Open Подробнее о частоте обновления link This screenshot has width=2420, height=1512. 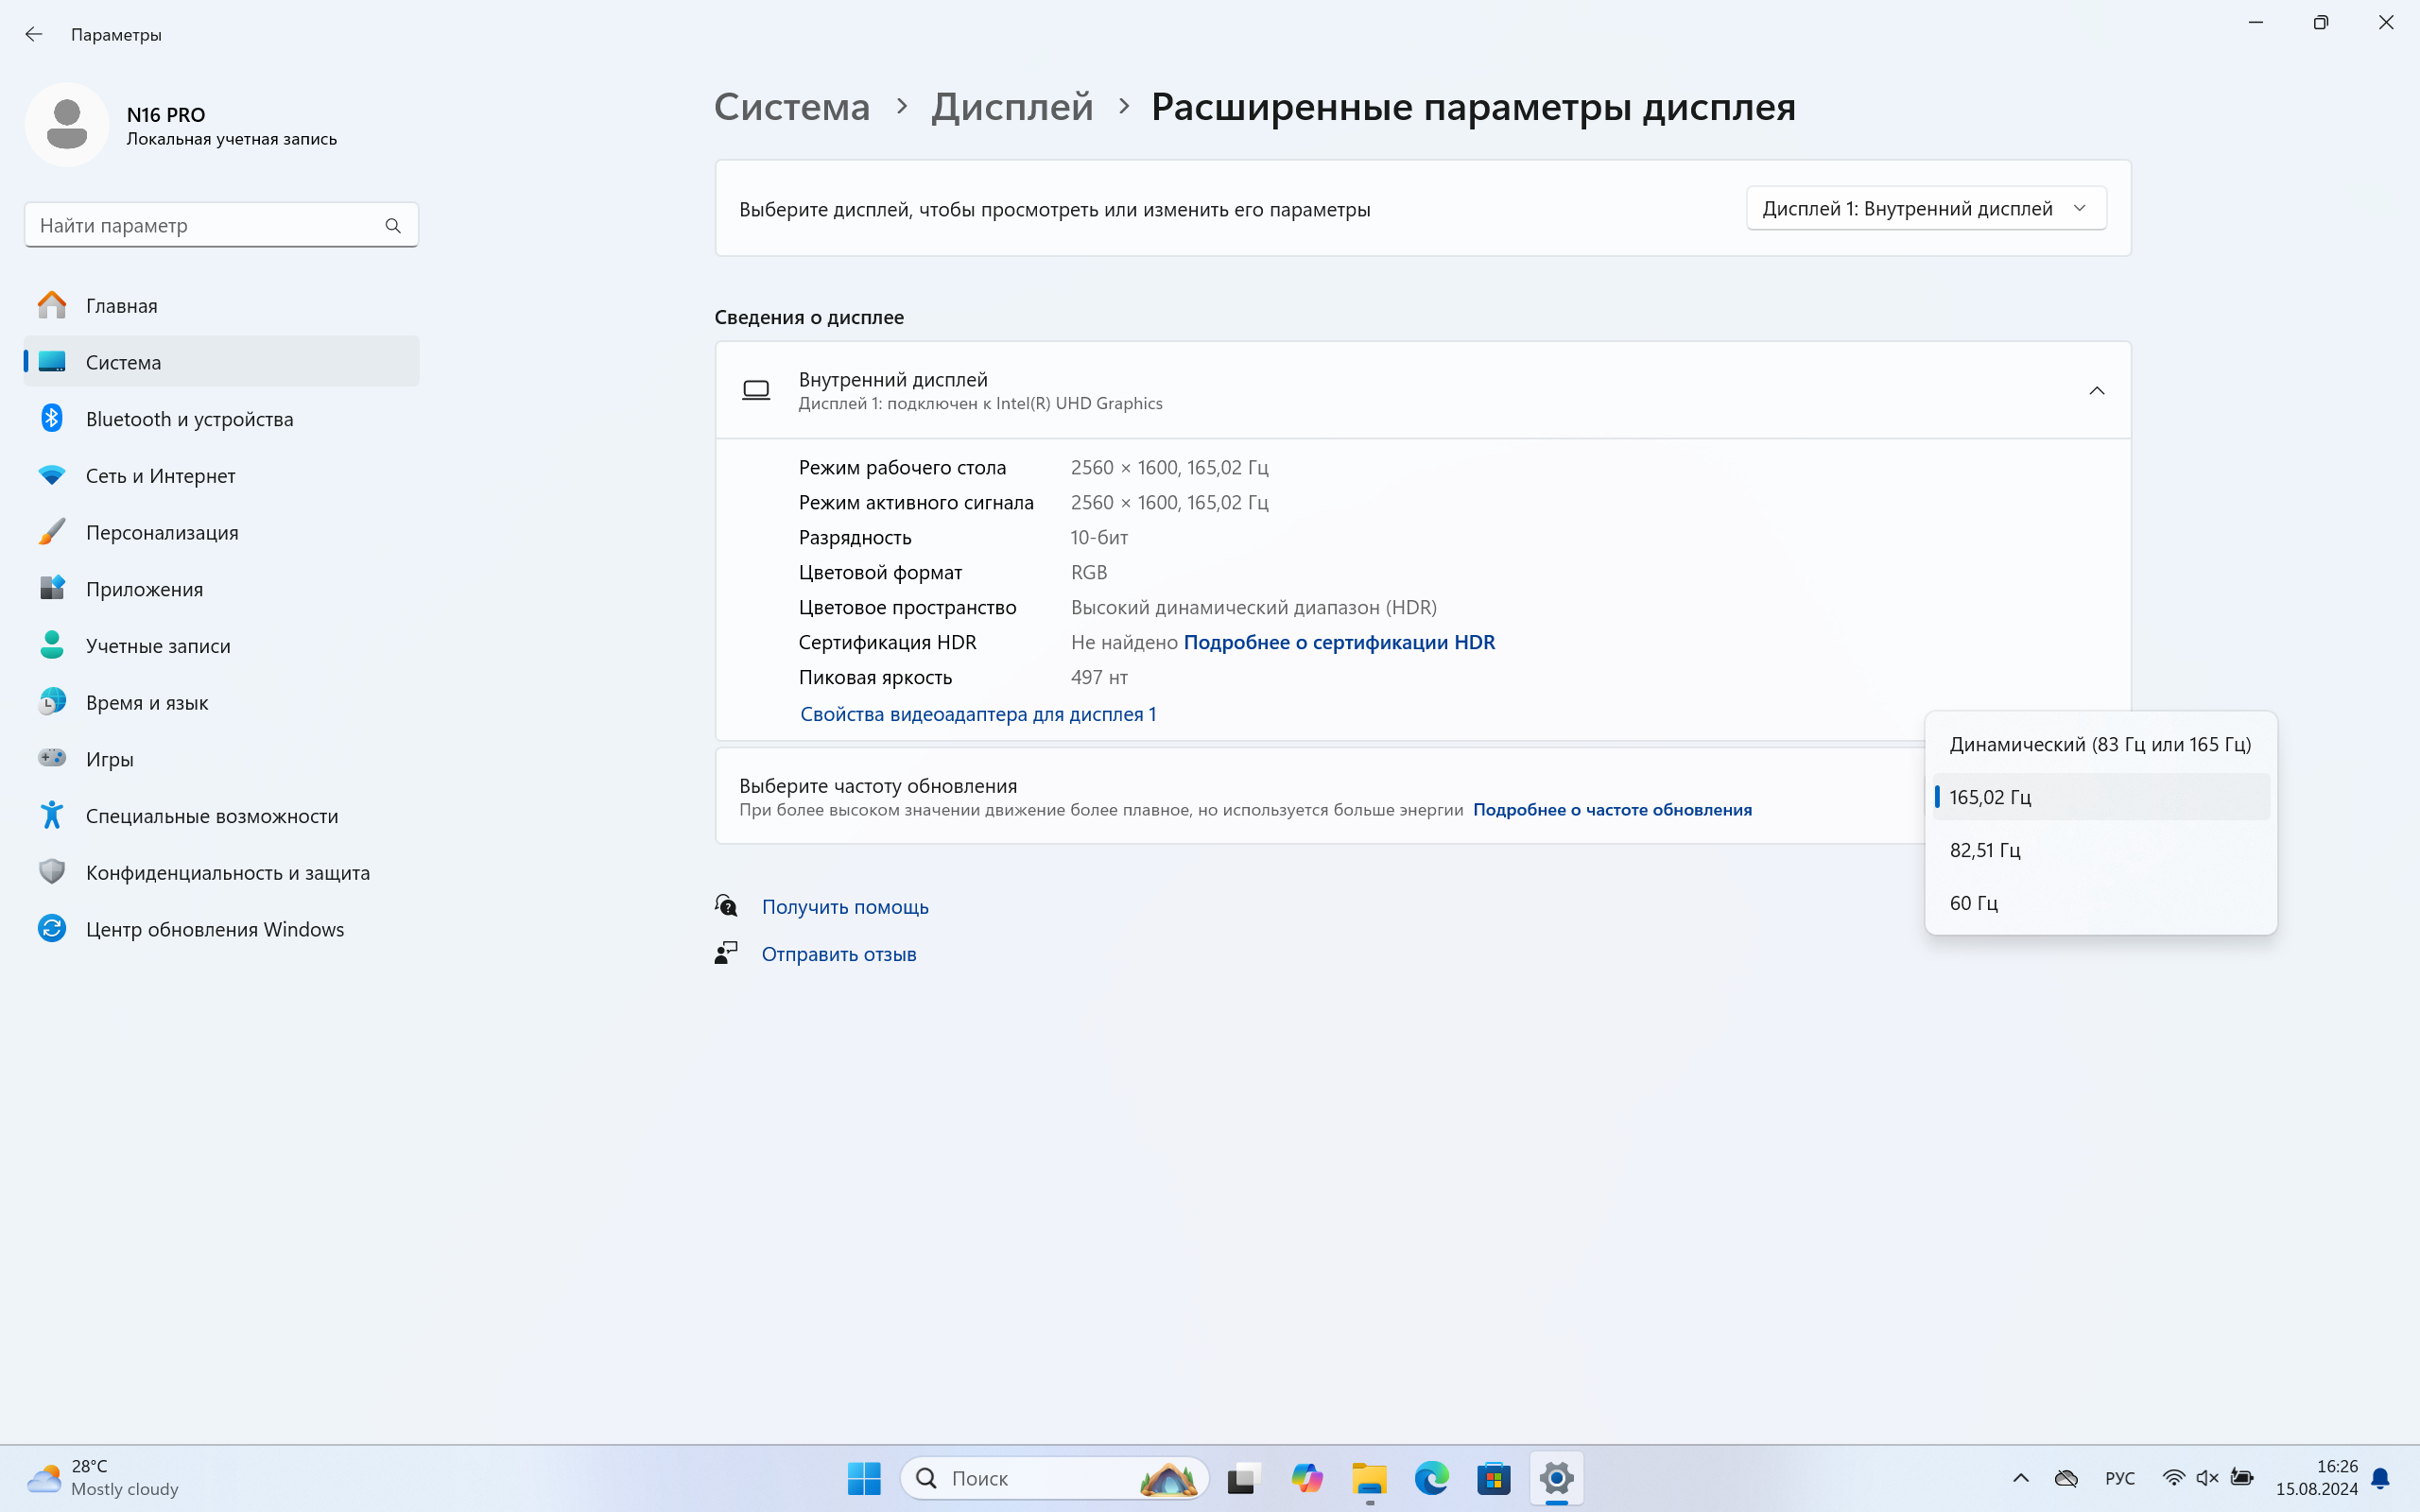pos(1610,808)
